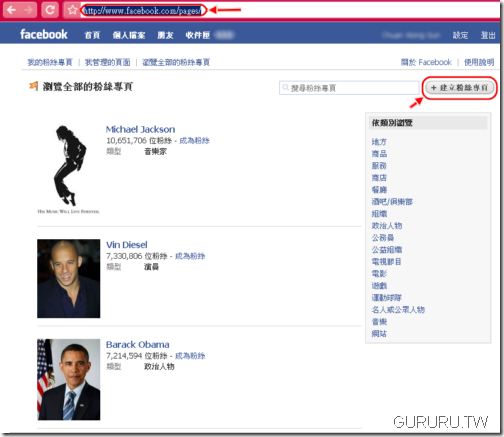
Task: Browse category 電影
Action: pyautogui.click(x=379, y=274)
